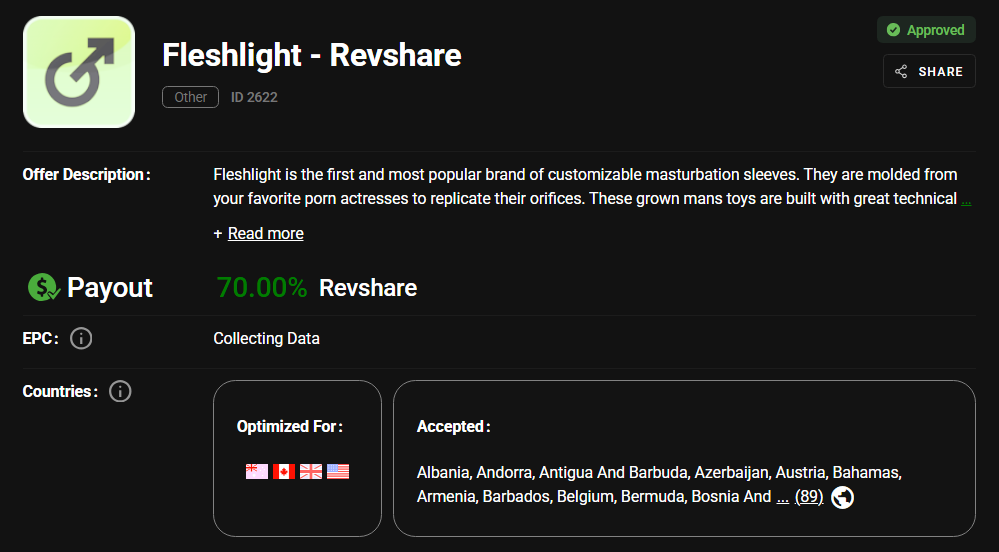Click the green ellipsis ending the description
The image size is (999, 552).
[x=966, y=200]
